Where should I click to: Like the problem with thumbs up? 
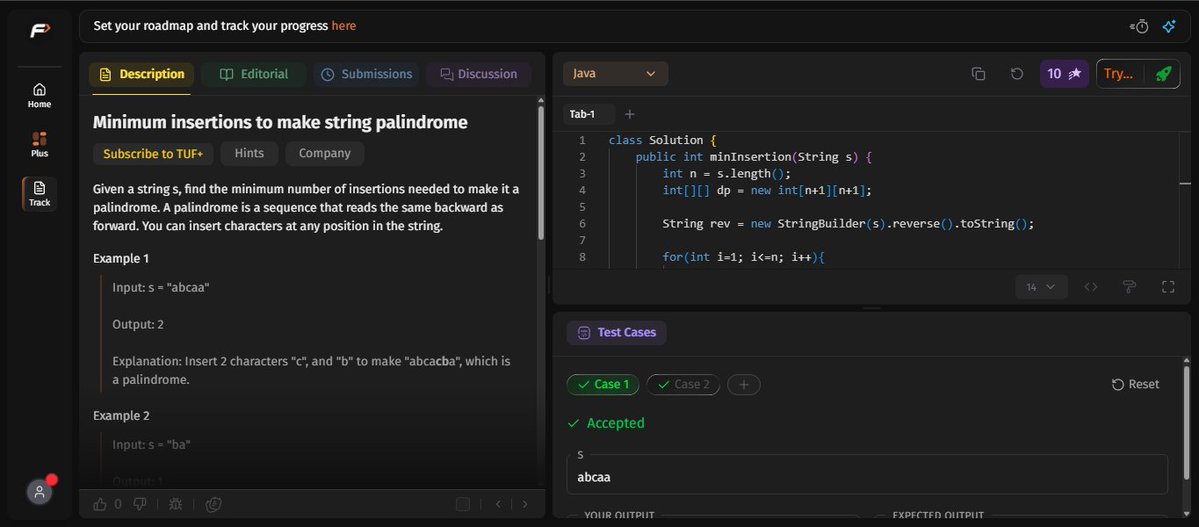coord(100,504)
